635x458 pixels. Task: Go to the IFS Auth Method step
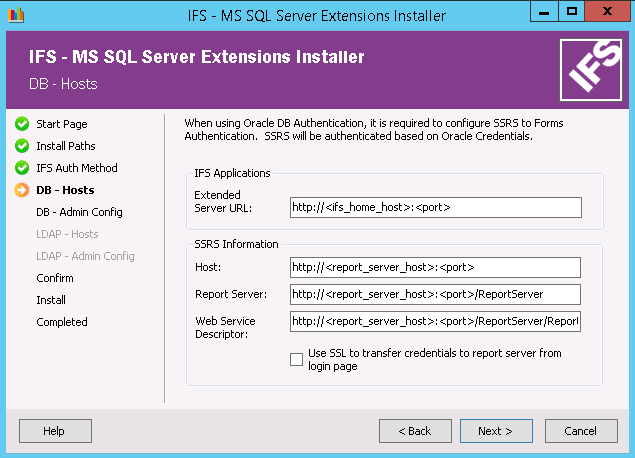(x=77, y=168)
